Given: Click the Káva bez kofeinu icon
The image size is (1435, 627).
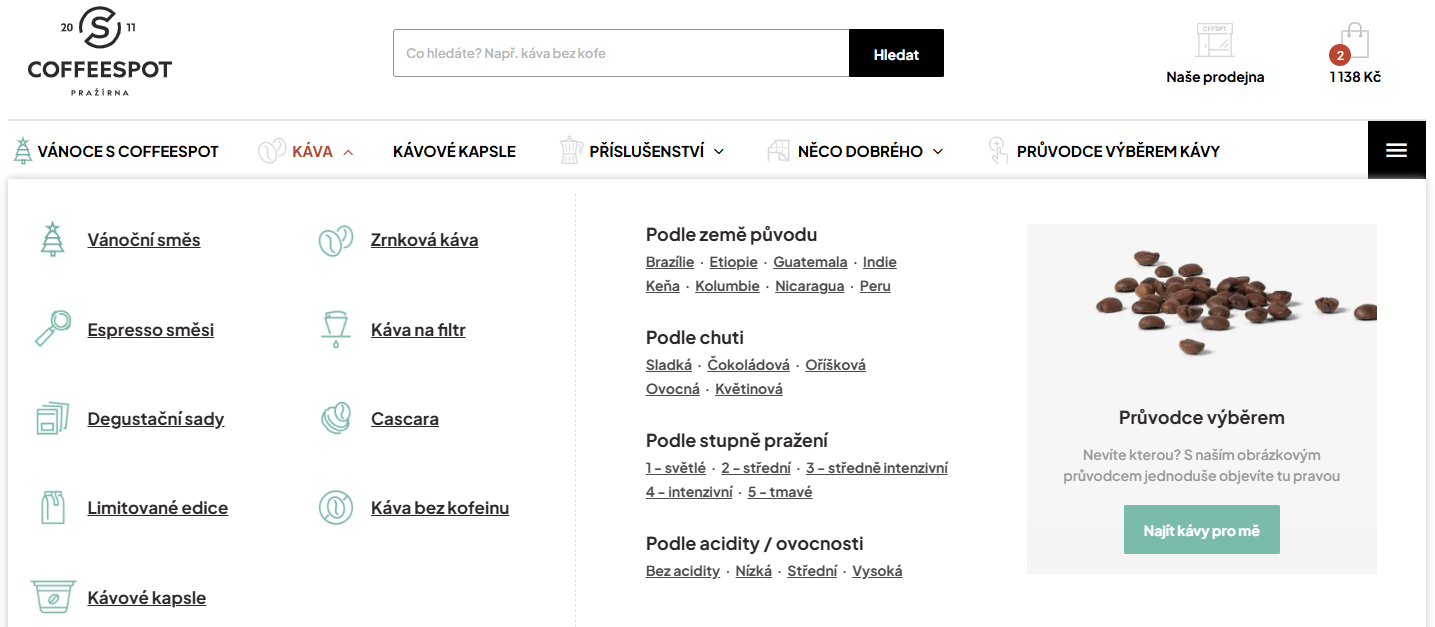Looking at the screenshot, I should point(336,507).
